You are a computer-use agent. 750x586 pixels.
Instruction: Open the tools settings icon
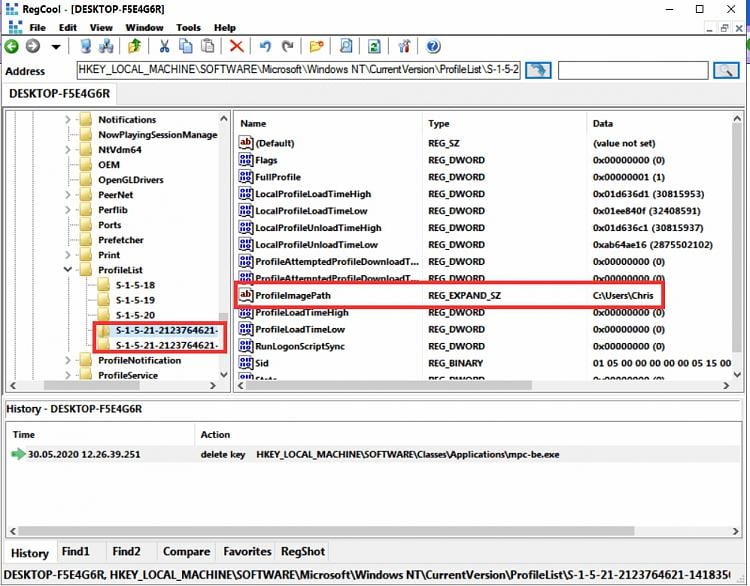(404, 46)
